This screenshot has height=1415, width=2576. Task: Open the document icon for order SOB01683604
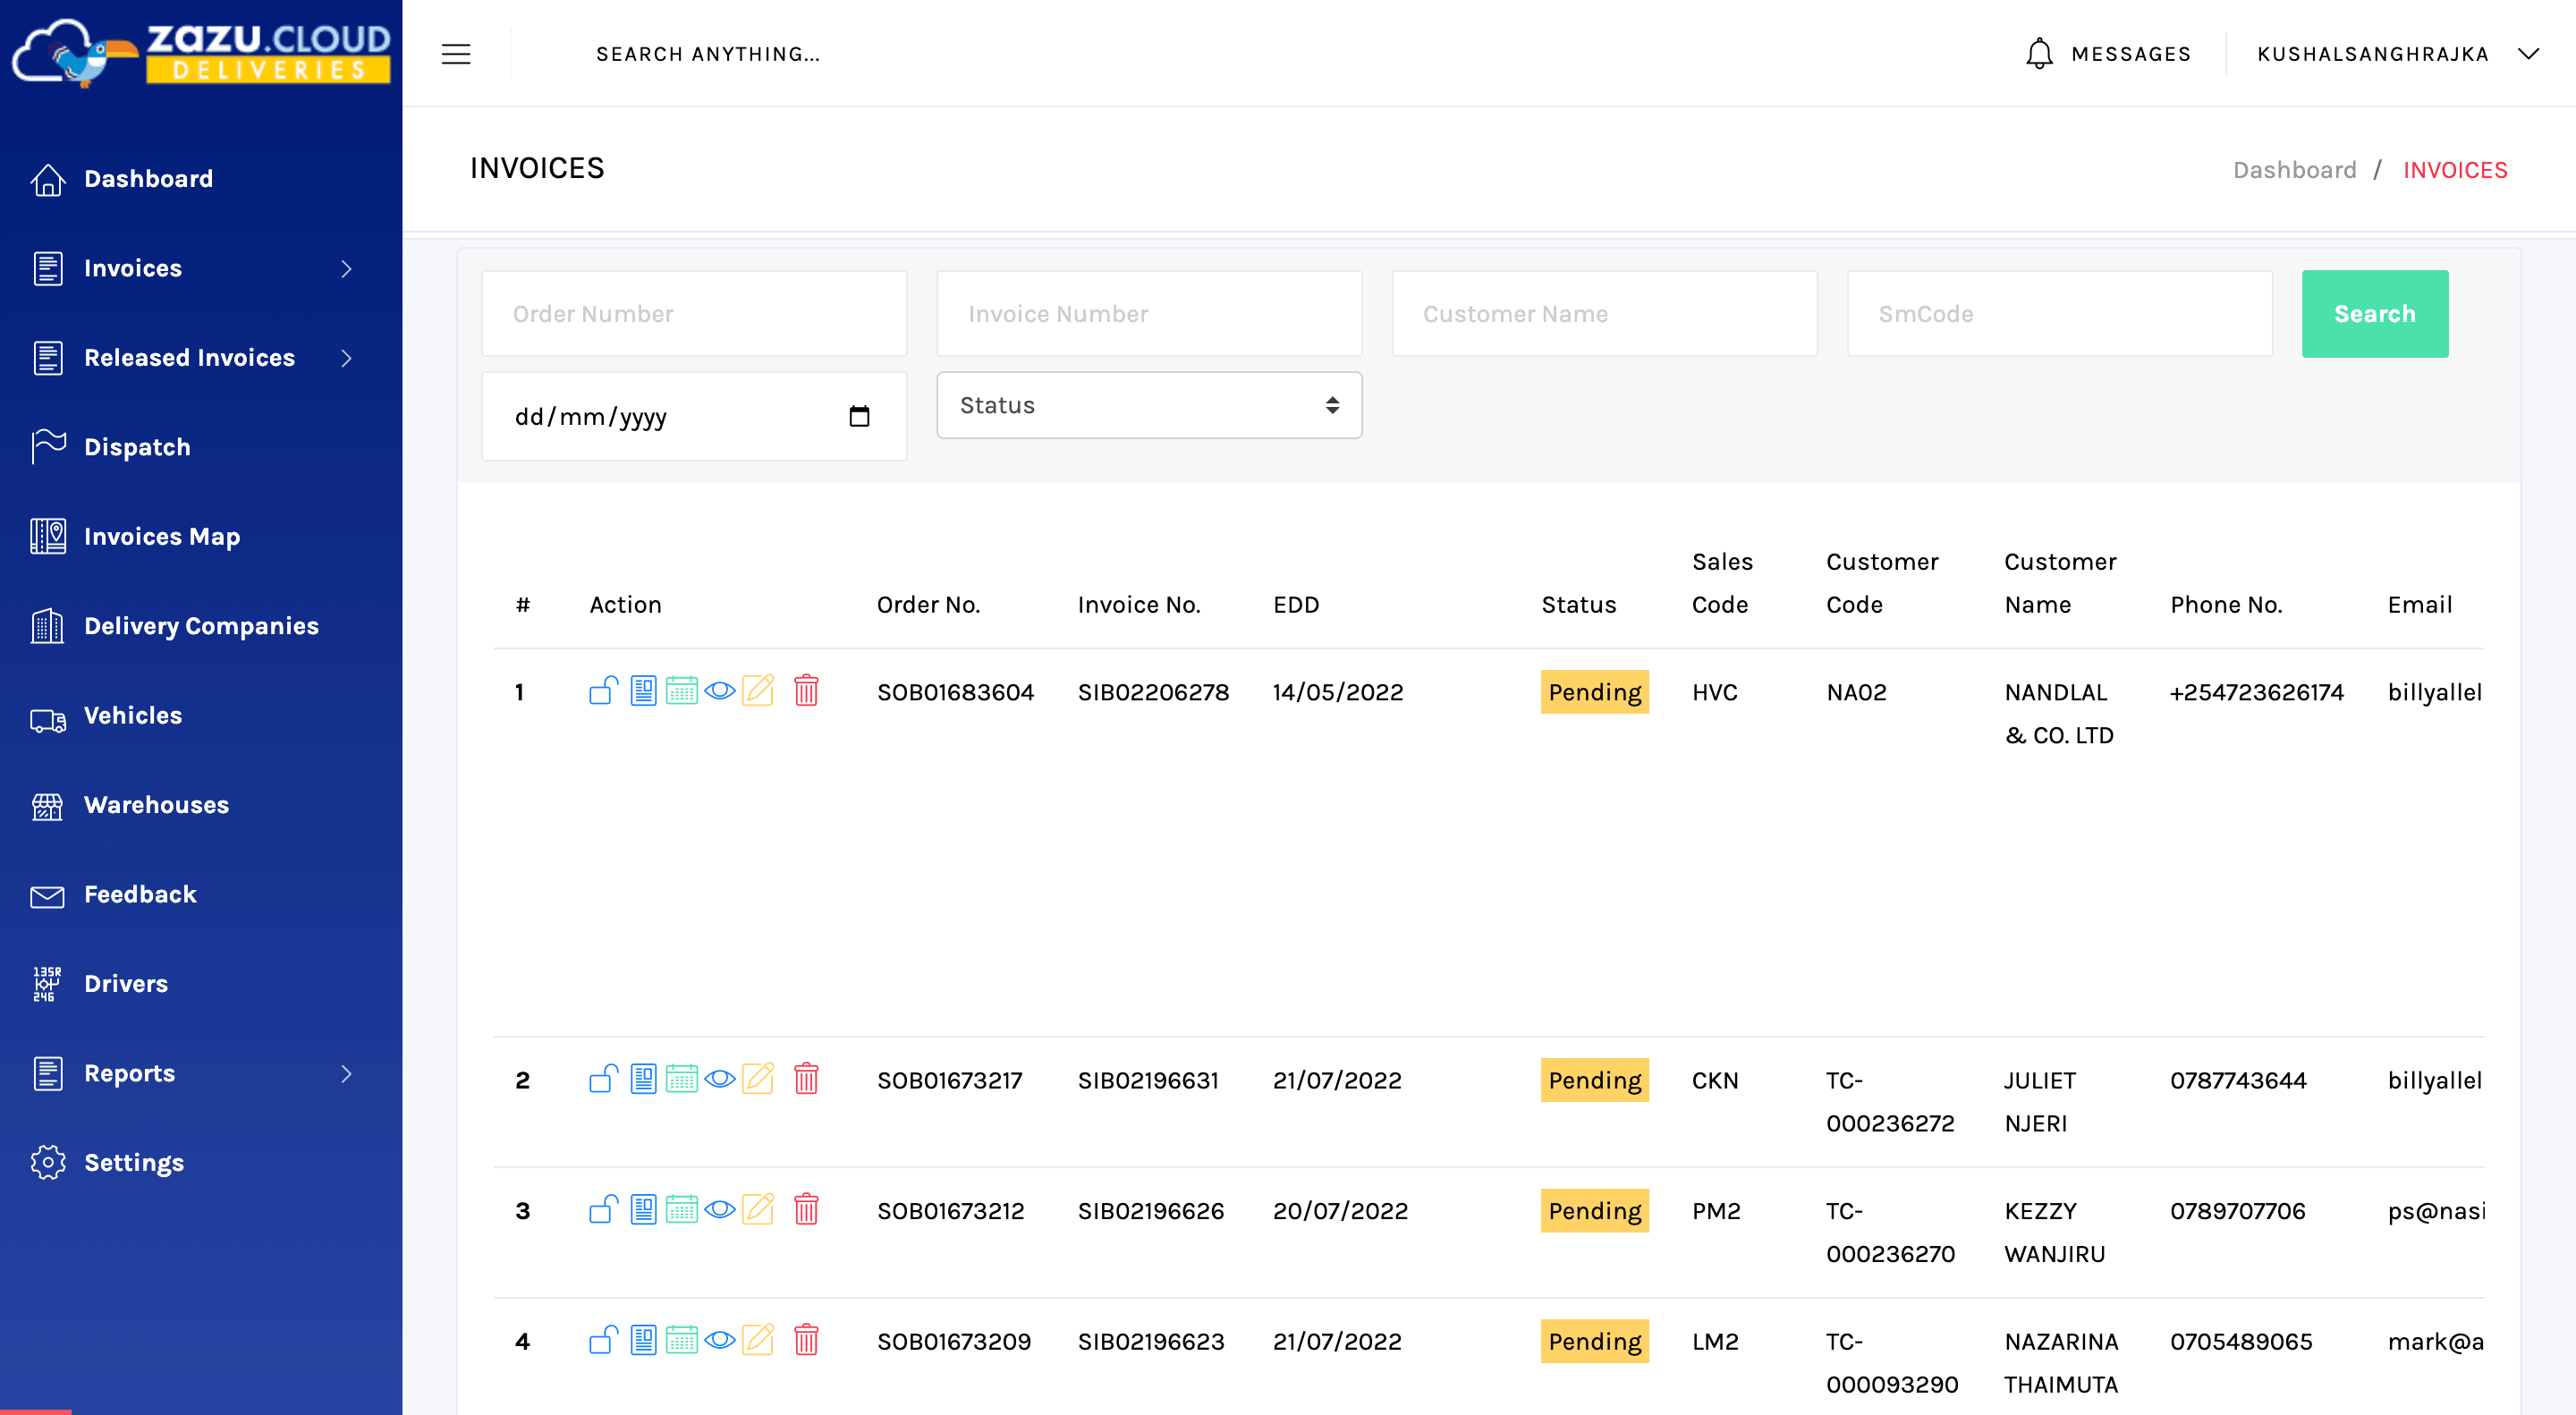pyautogui.click(x=643, y=691)
